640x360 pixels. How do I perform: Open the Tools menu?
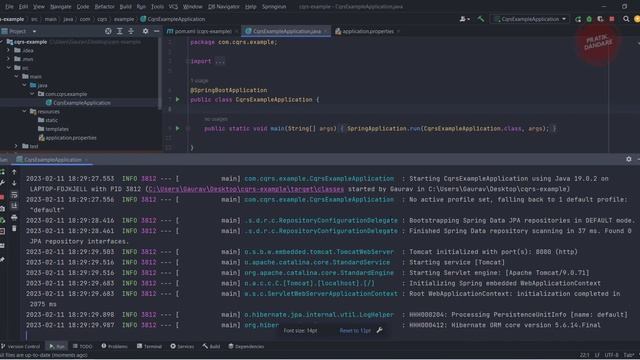[x=157, y=7]
